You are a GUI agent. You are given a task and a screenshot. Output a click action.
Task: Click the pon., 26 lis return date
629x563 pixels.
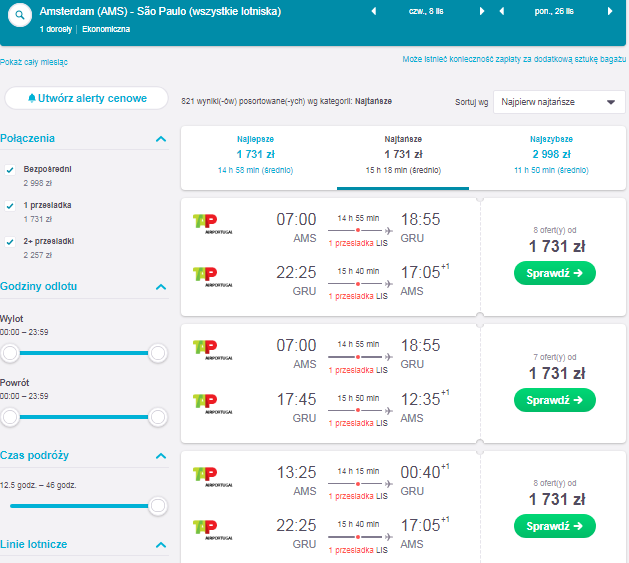point(554,11)
